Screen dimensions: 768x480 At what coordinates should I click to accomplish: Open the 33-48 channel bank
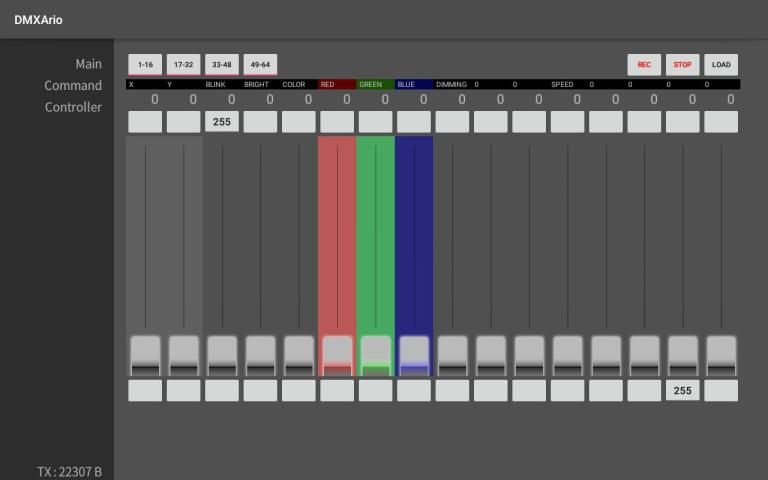(221, 65)
